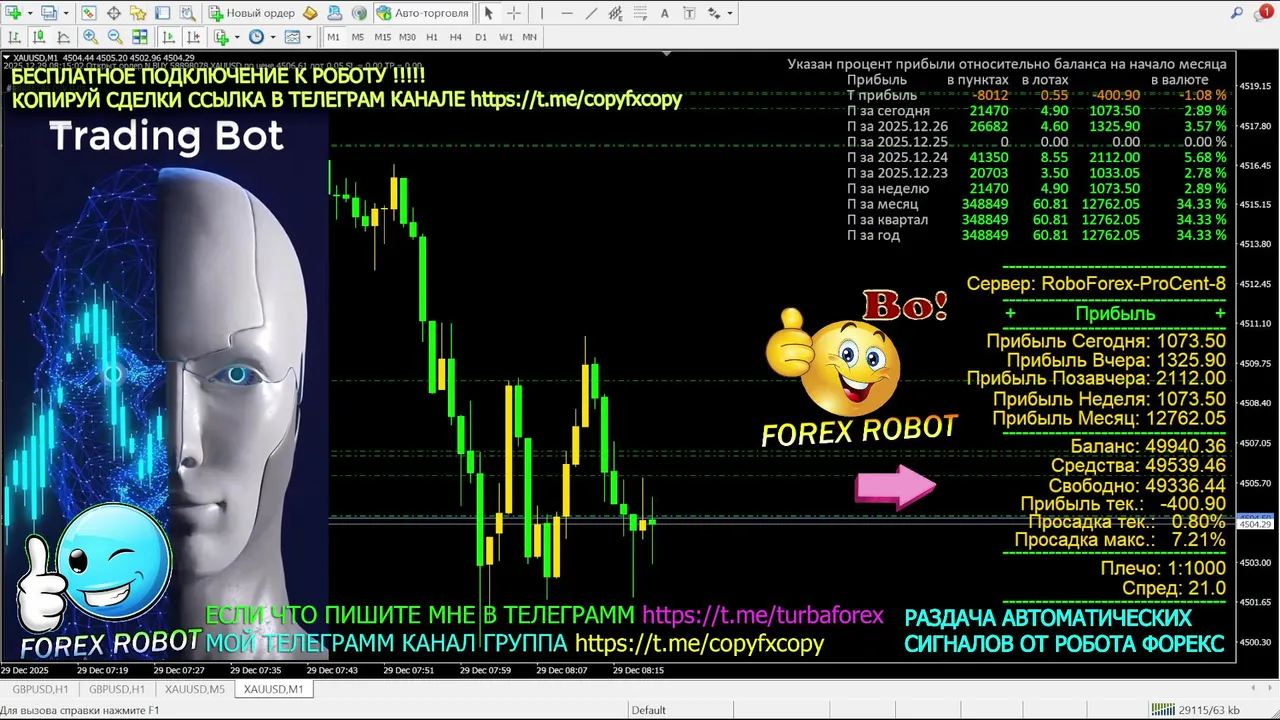Switch chart to candlesticks type

coord(39,37)
